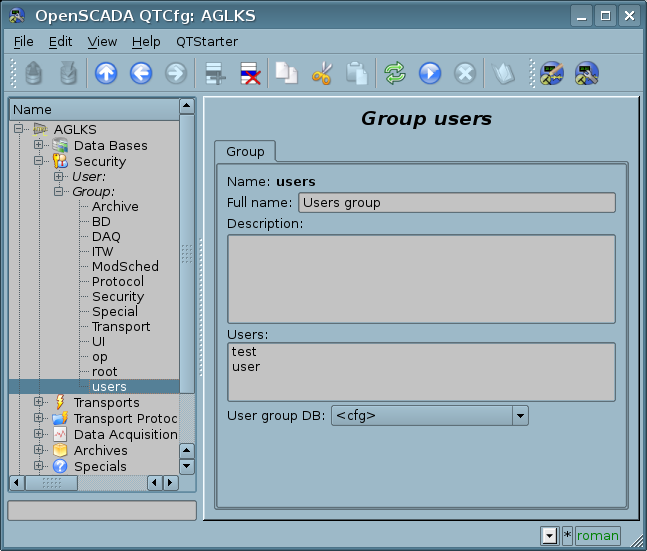Image resolution: width=647 pixels, height=551 pixels.
Task: Collapse the Security tree node
Action: point(38,161)
